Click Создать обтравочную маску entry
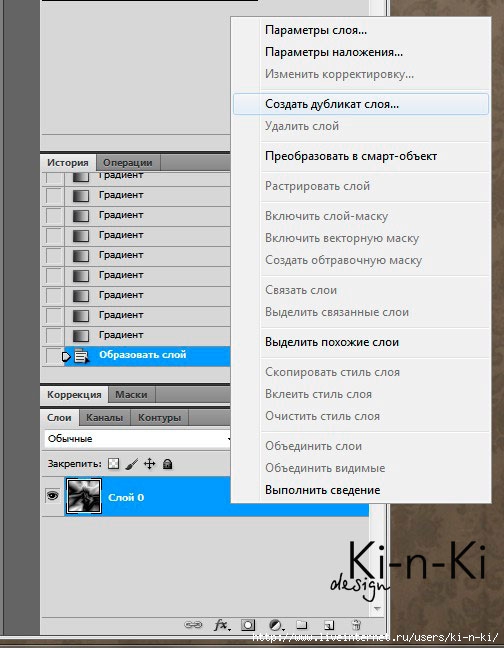 361,260
